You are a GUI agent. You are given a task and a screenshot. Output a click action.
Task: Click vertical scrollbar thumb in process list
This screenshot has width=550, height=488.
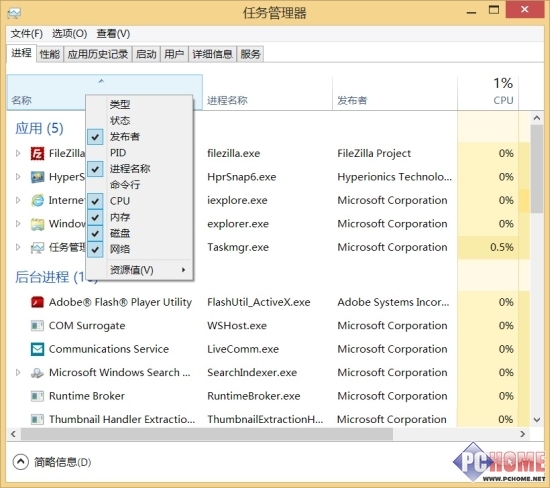pos(537,169)
